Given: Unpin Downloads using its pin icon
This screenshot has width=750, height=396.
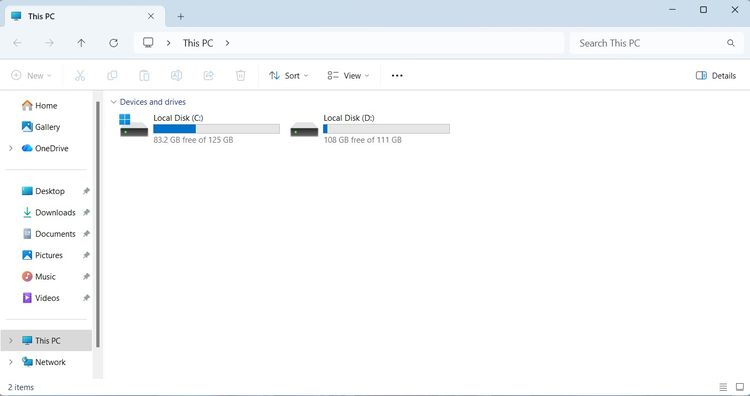Looking at the screenshot, I should [86, 212].
